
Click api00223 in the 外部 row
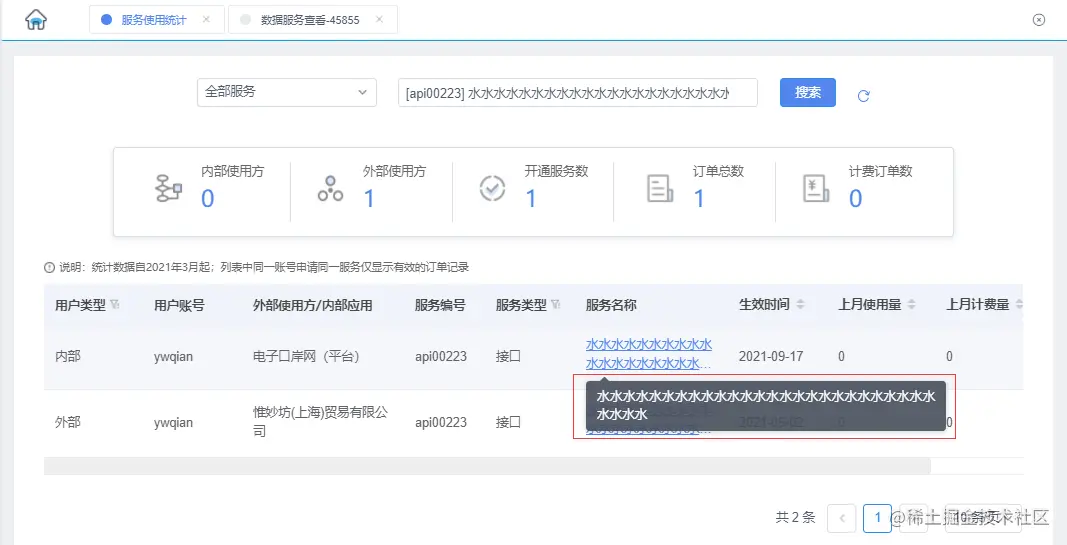[x=441, y=423]
